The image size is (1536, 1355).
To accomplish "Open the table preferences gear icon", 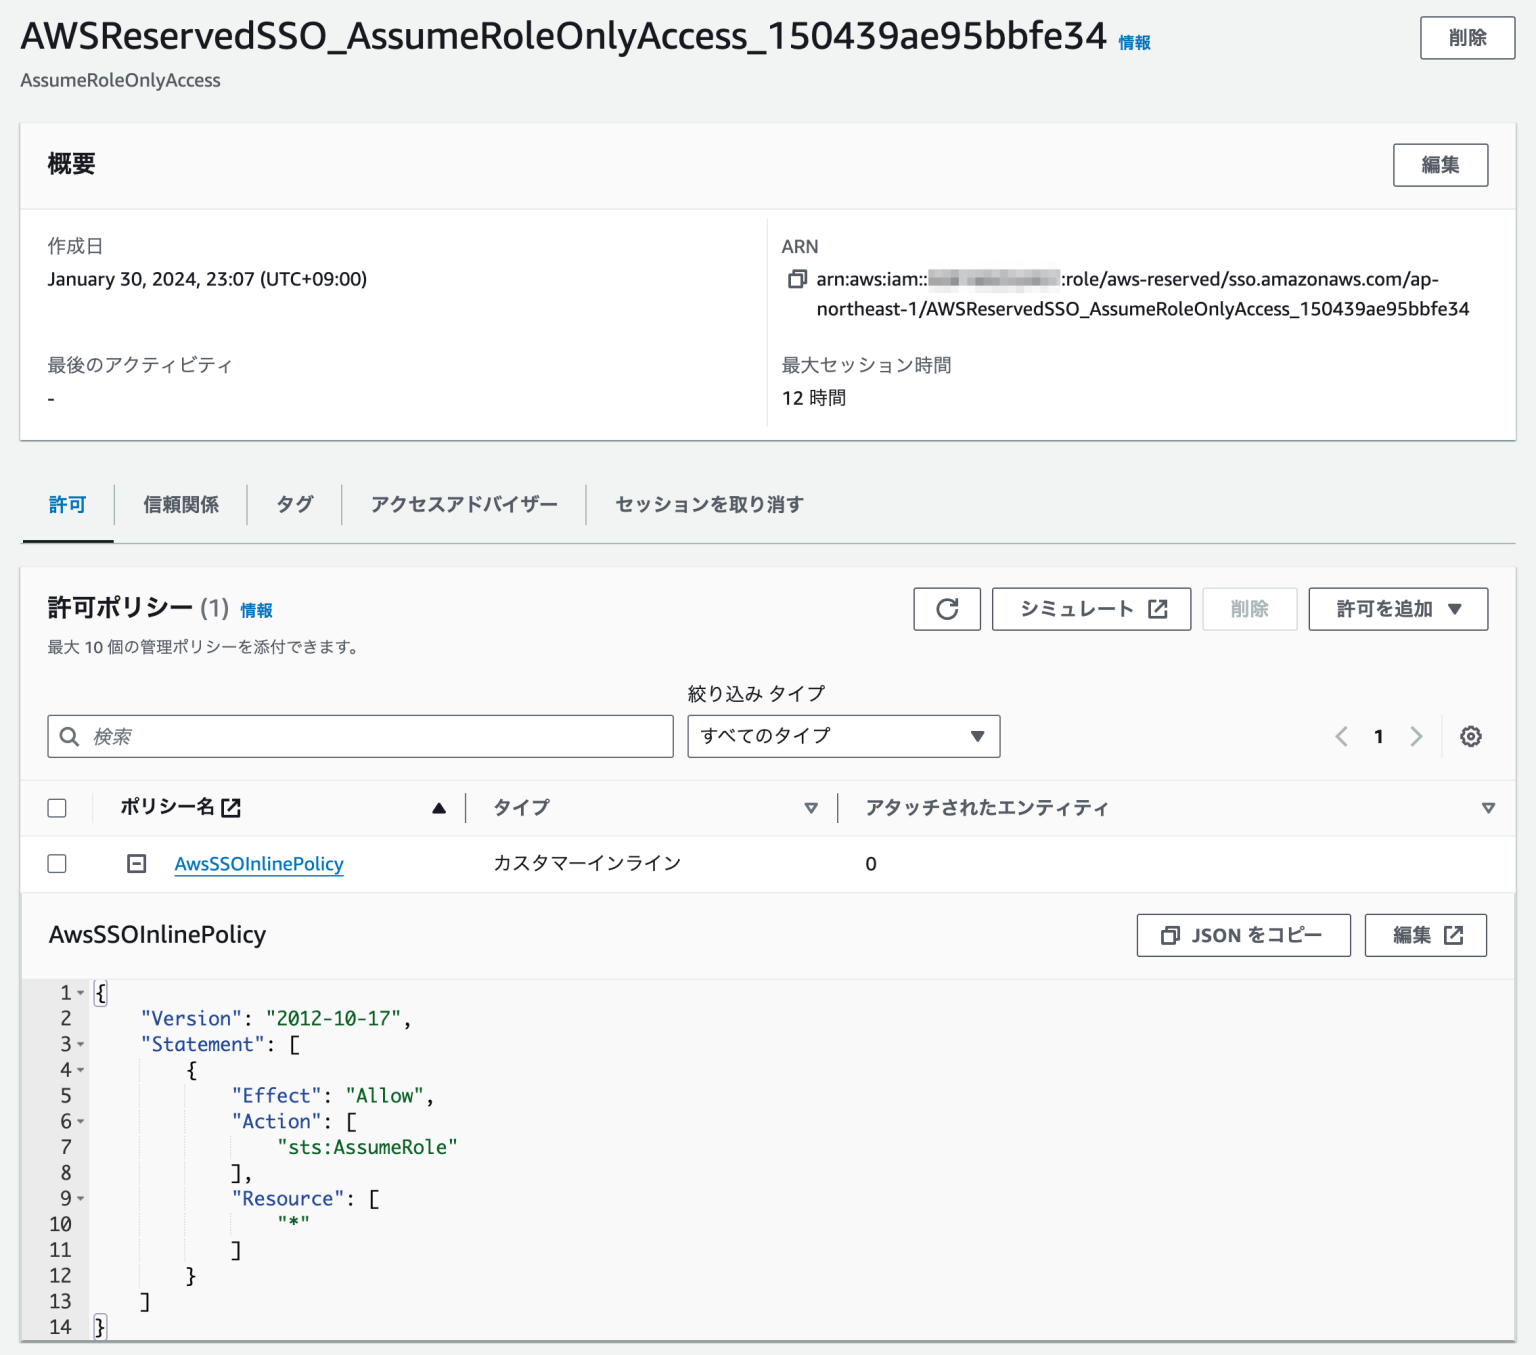I will pyautogui.click(x=1470, y=736).
